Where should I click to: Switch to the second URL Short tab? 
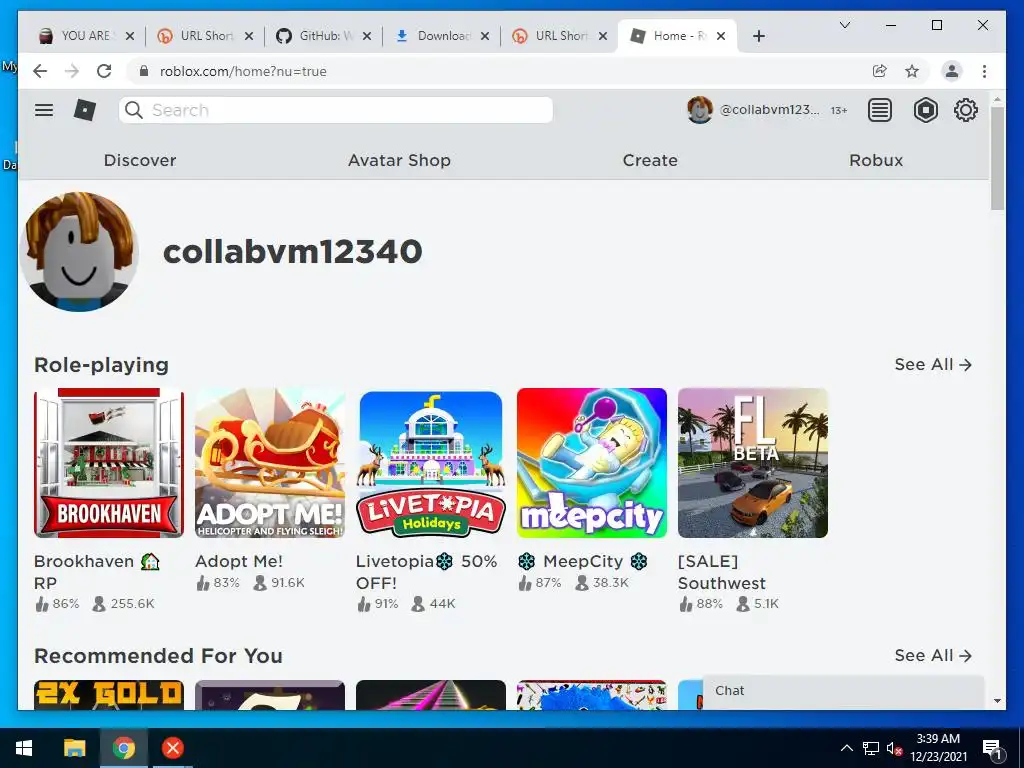point(560,36)
